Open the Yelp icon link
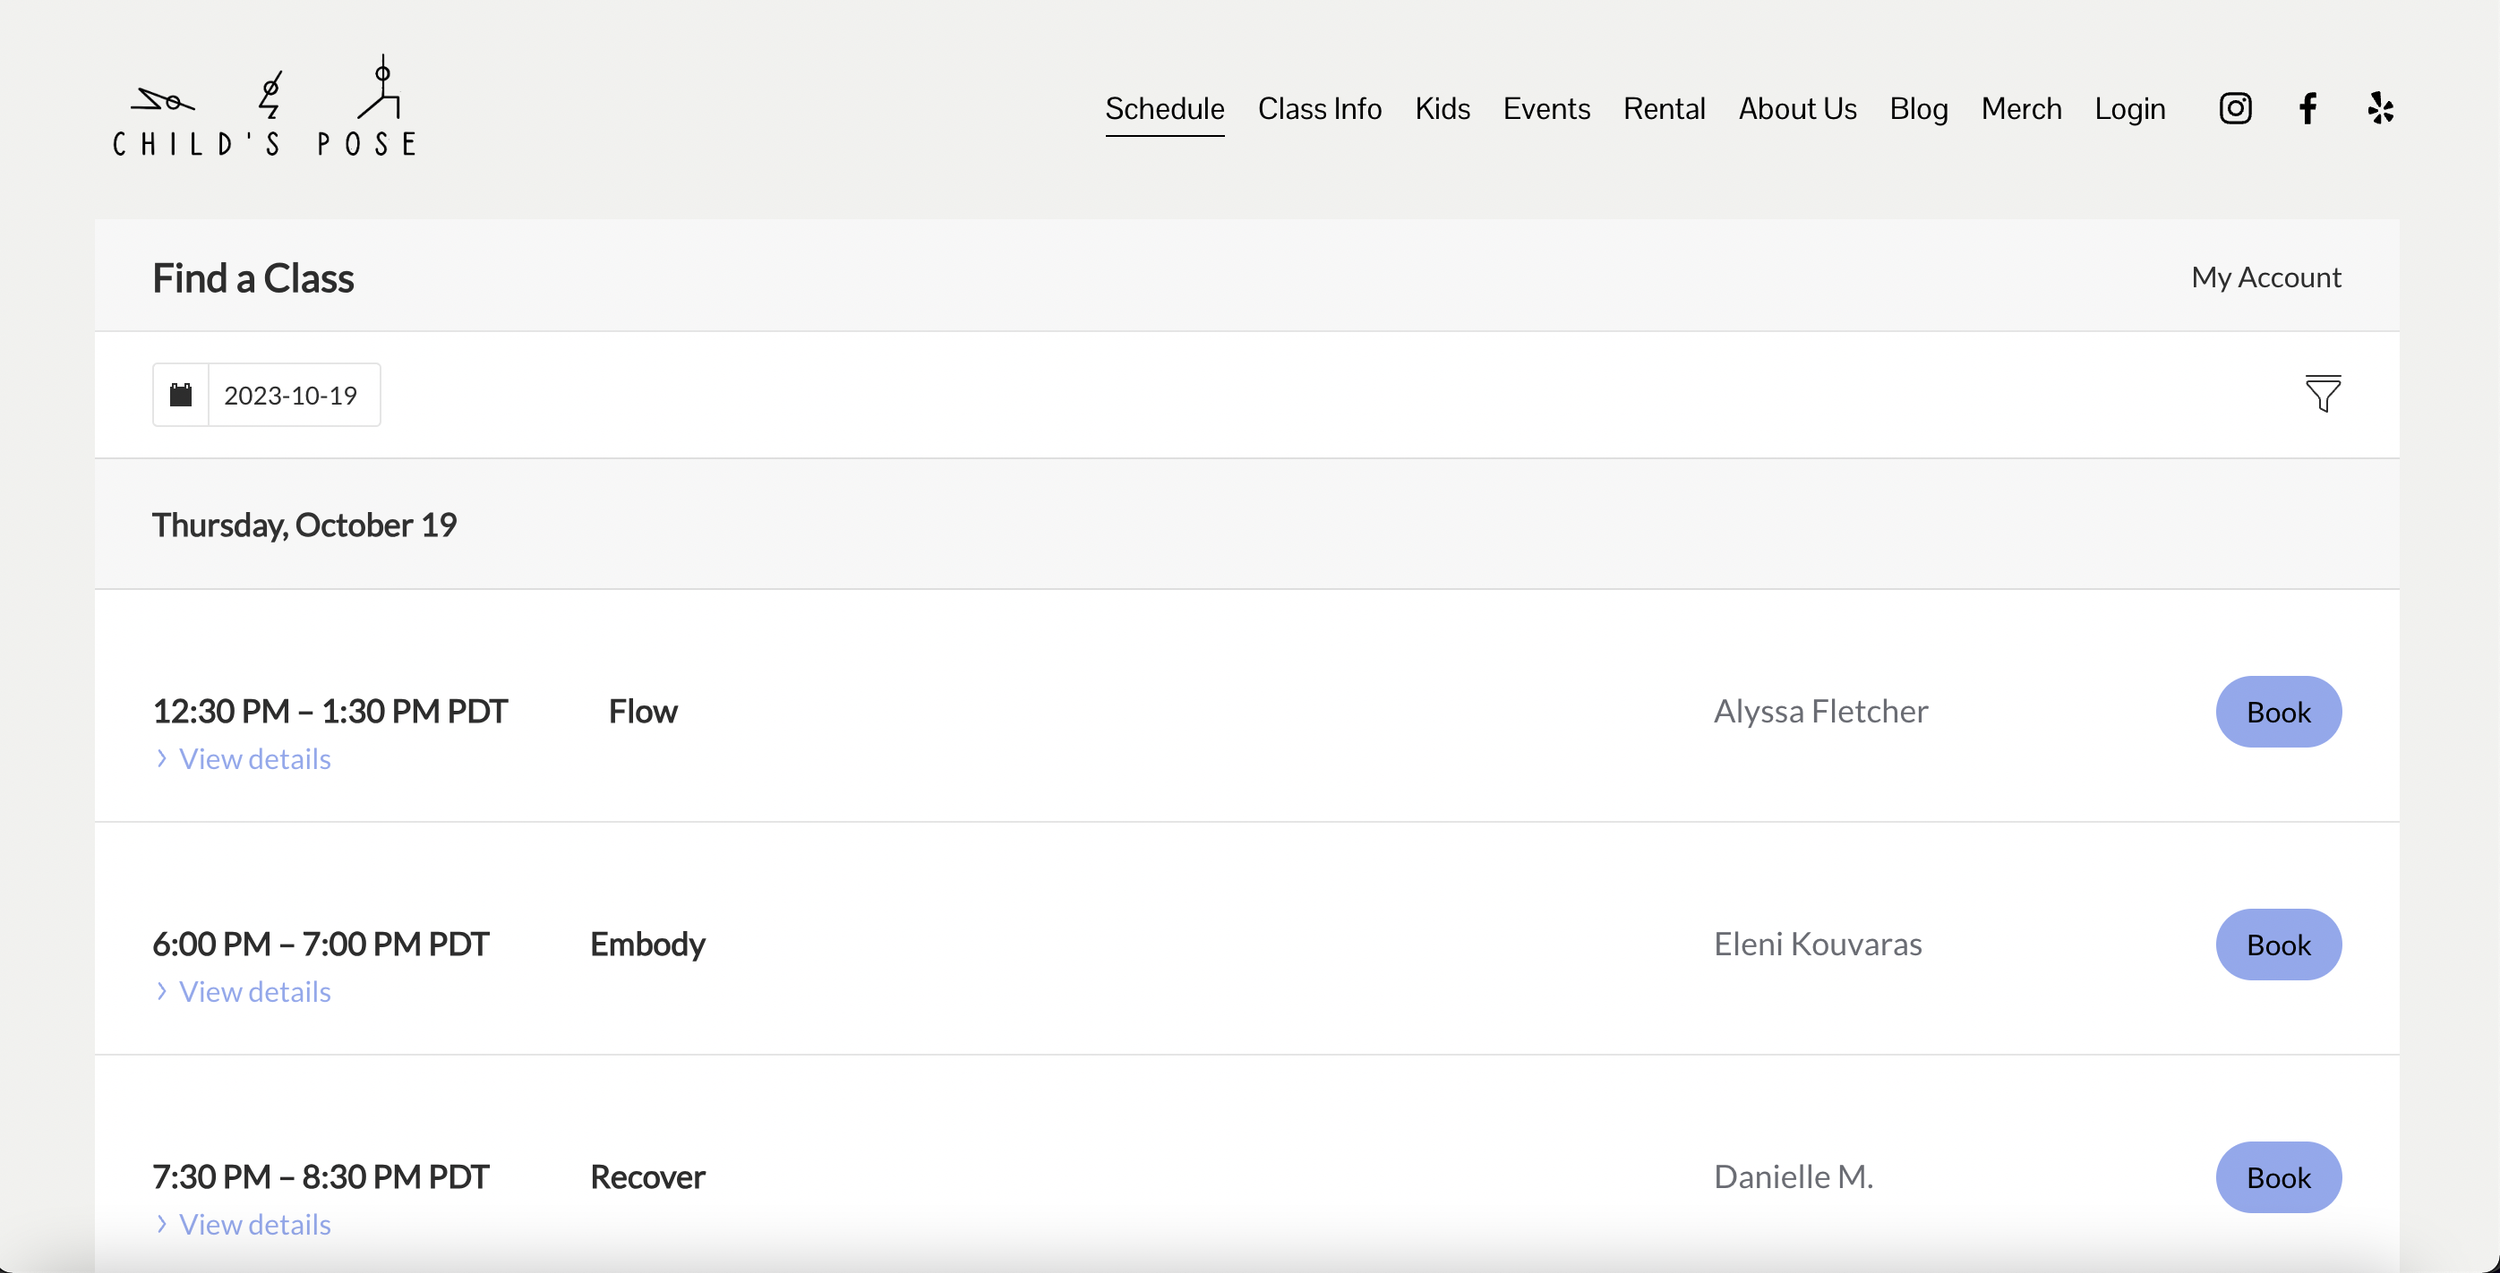The width and height of the screenshot is (2500, 1273). [x=2380, y=108]
